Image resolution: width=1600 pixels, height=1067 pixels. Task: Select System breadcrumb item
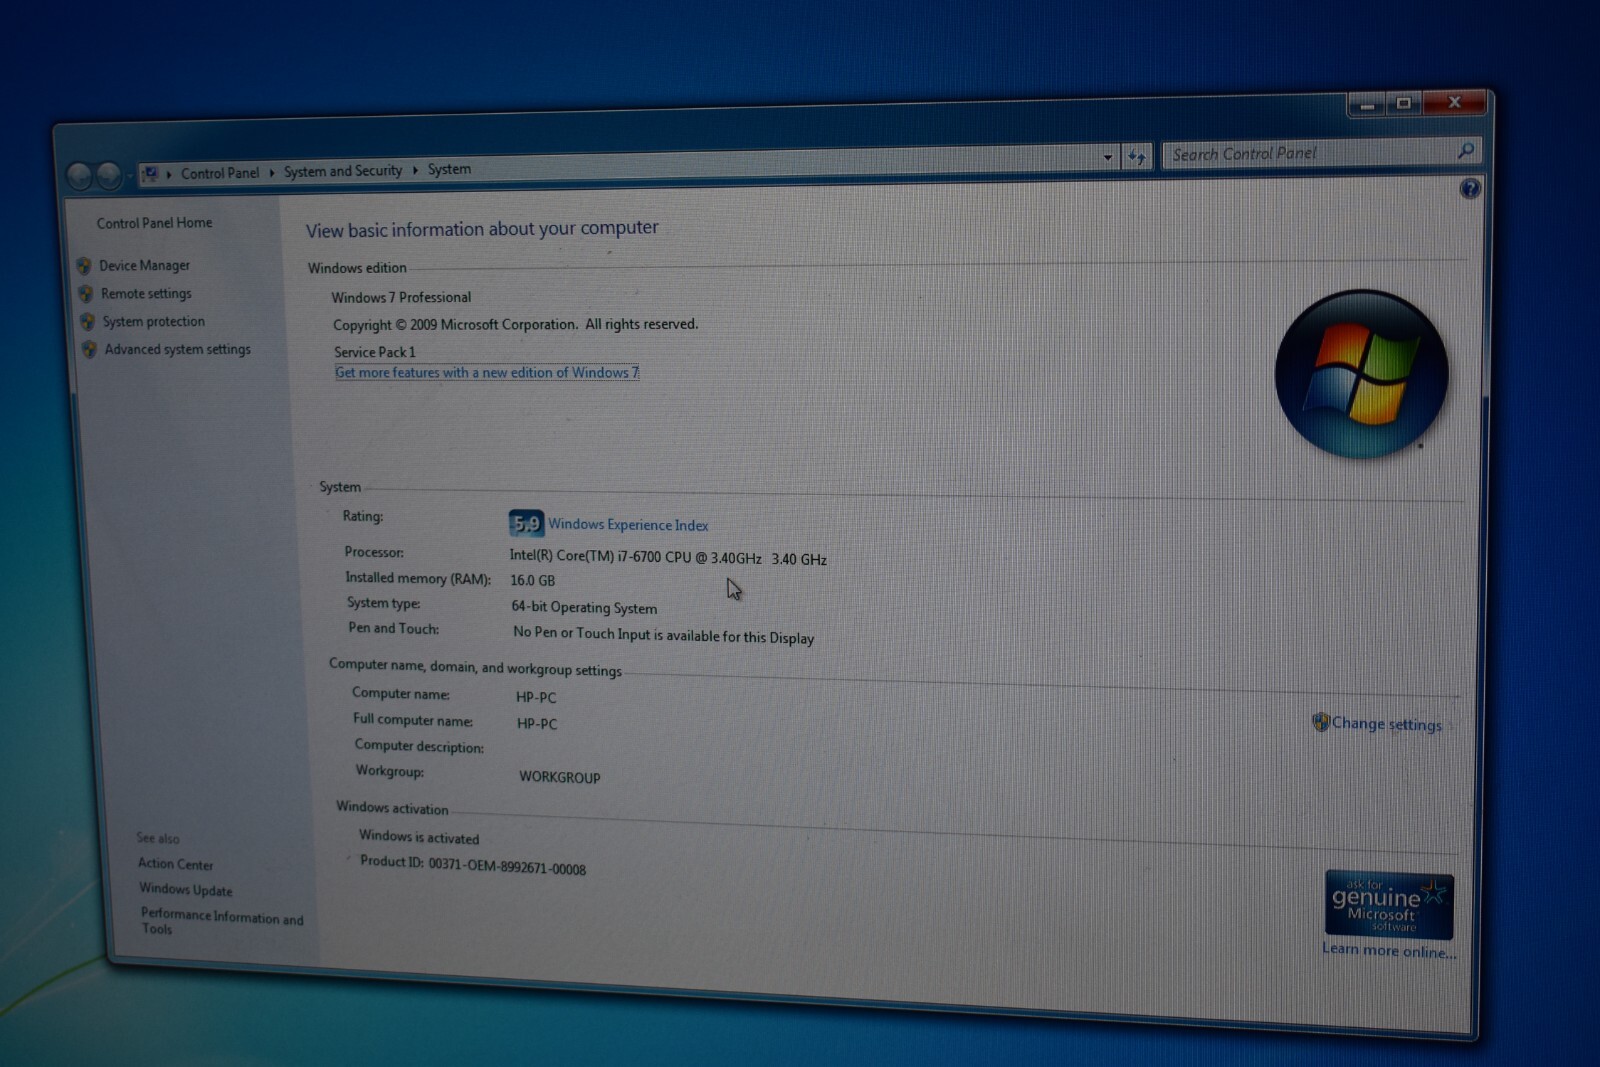pos(449,169)
